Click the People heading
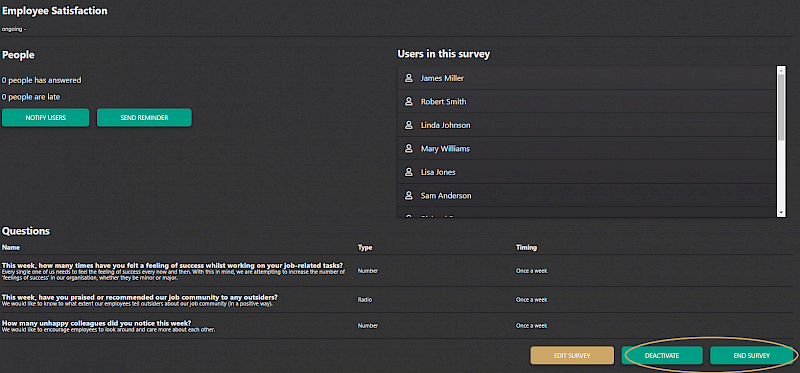This screenshot has width=800, height=373. 18,55
